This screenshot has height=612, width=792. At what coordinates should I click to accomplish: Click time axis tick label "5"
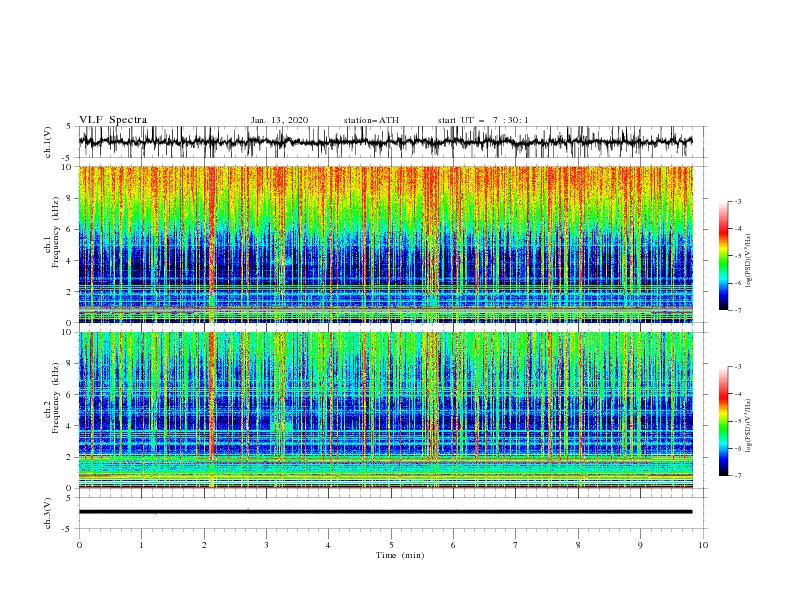(x=391, y=545)
